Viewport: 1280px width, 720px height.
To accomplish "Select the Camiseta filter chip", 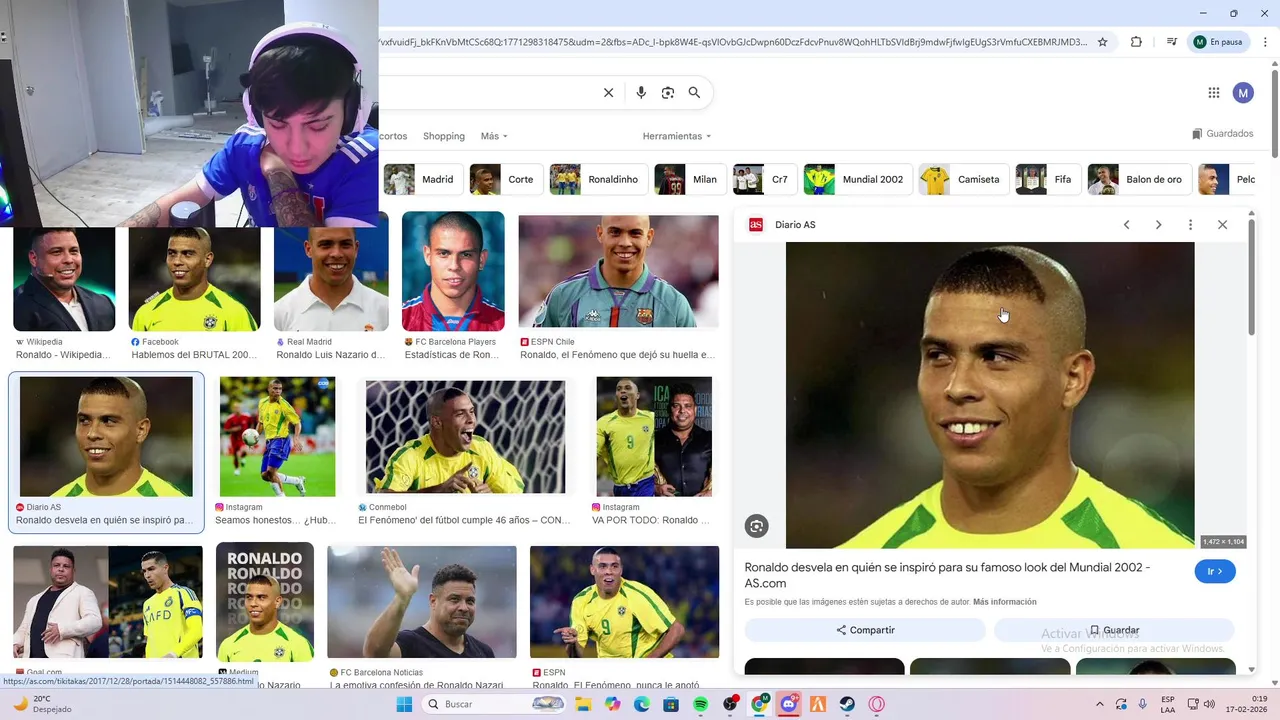I will coord(962,180).
